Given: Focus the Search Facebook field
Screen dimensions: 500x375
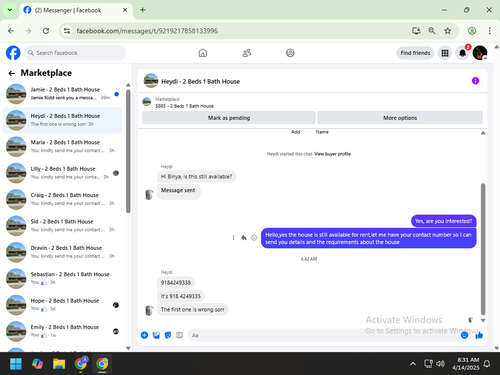Looking at the screenshot, I should click(75, 53).
